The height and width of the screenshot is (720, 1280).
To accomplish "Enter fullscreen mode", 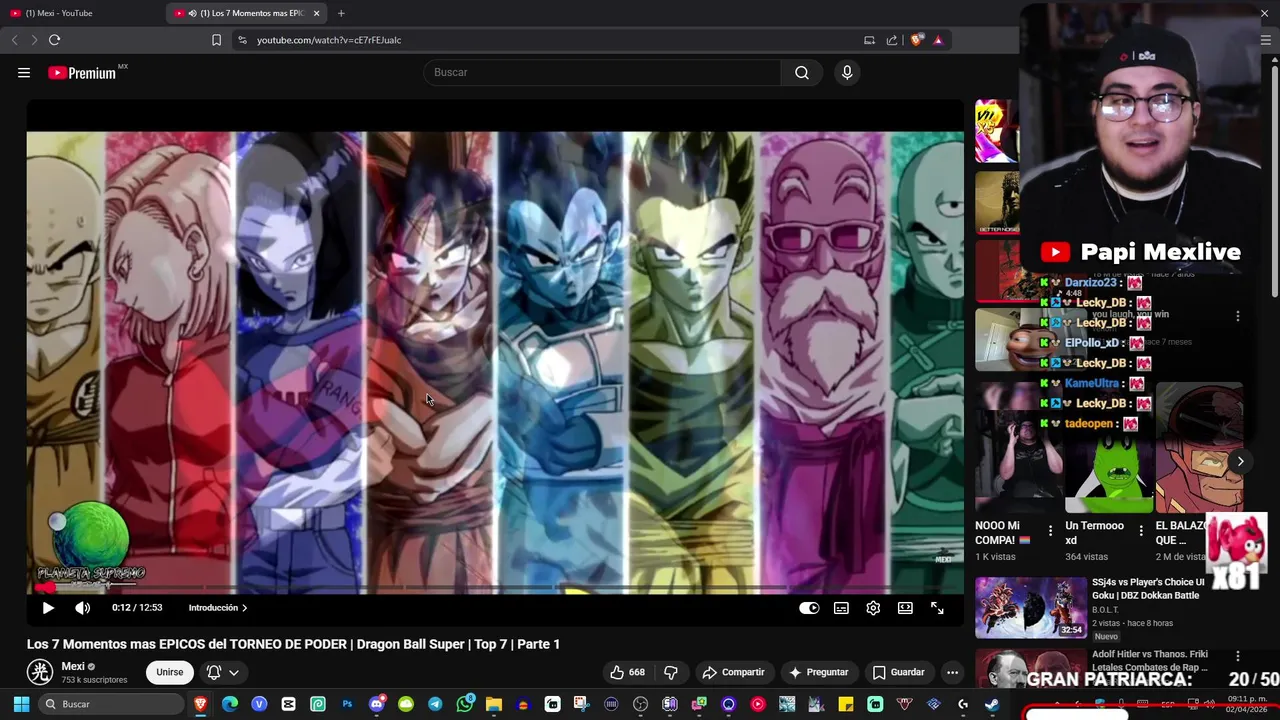I will pos(937,608).
